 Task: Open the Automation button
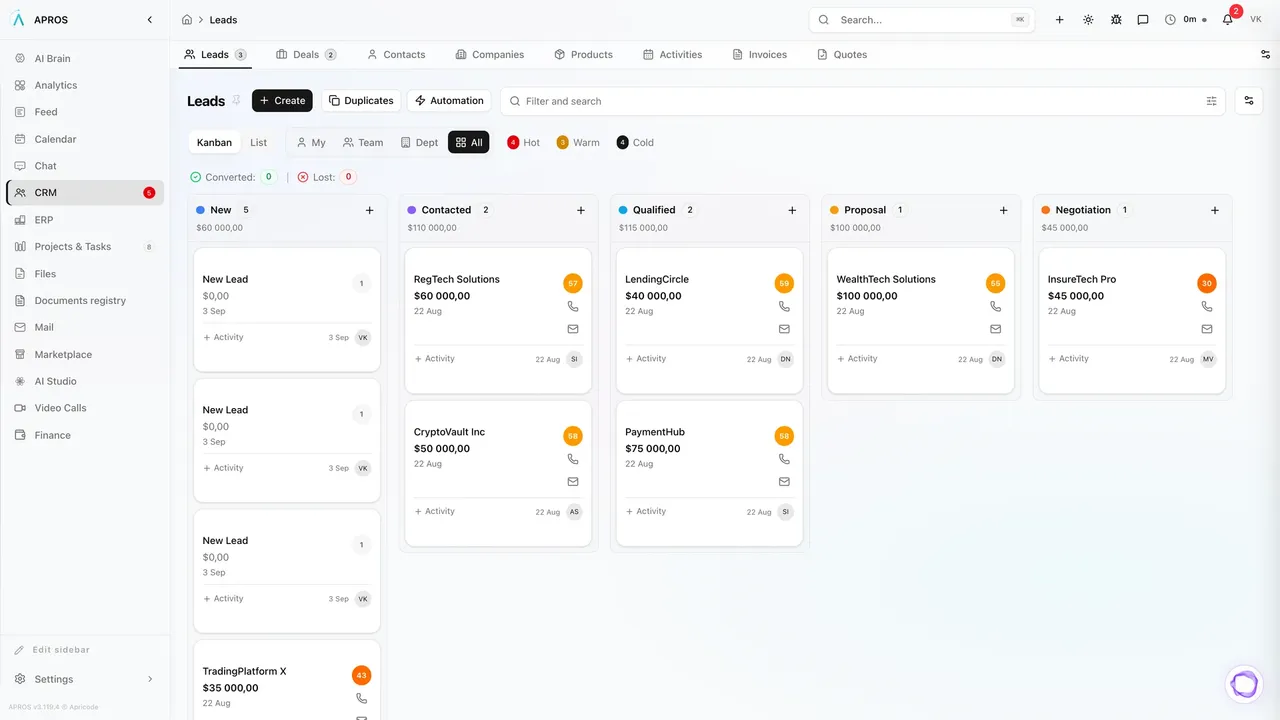click(x=449, y=101)
